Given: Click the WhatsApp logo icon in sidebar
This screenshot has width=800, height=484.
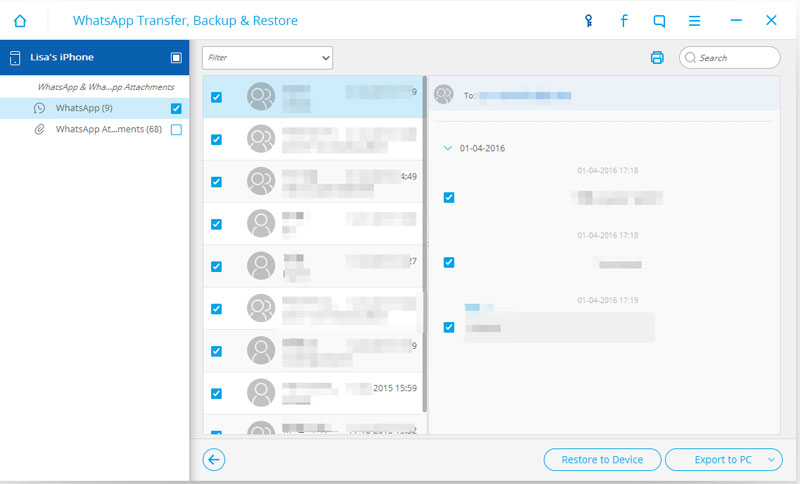Looking at the screenshot, I should coord(39,108).
